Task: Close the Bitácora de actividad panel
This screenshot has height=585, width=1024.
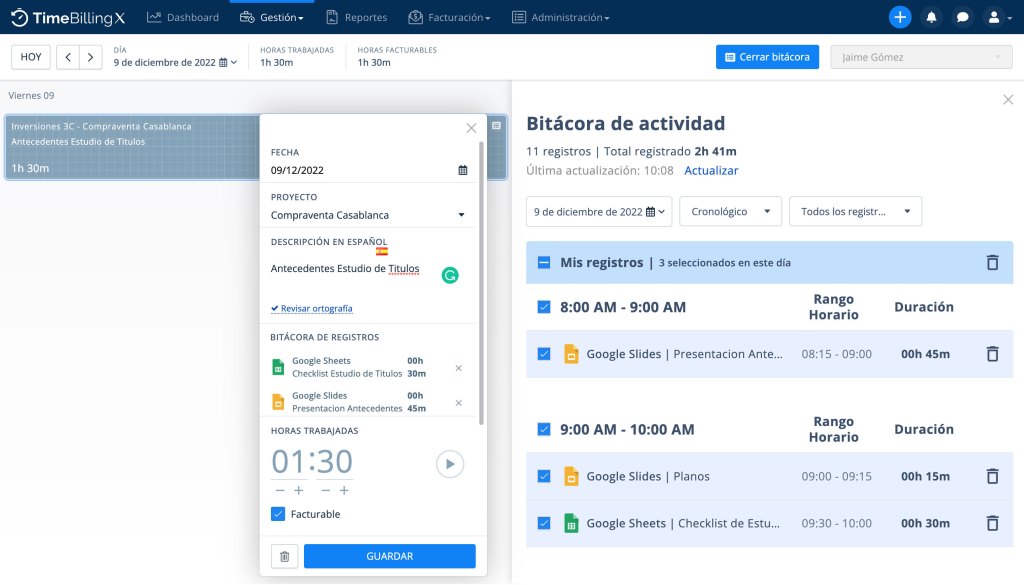Action: [1008, 99]
